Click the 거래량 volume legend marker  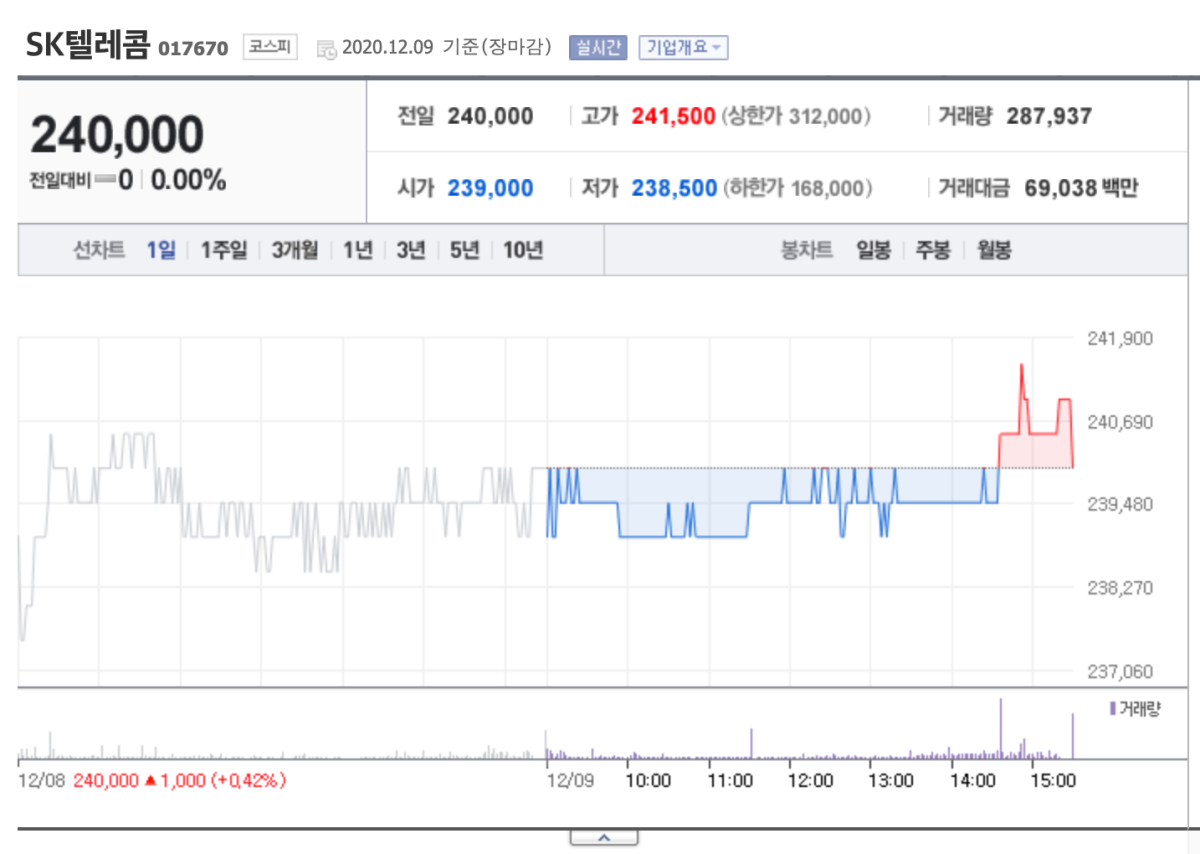click(x=1112, y=709)
